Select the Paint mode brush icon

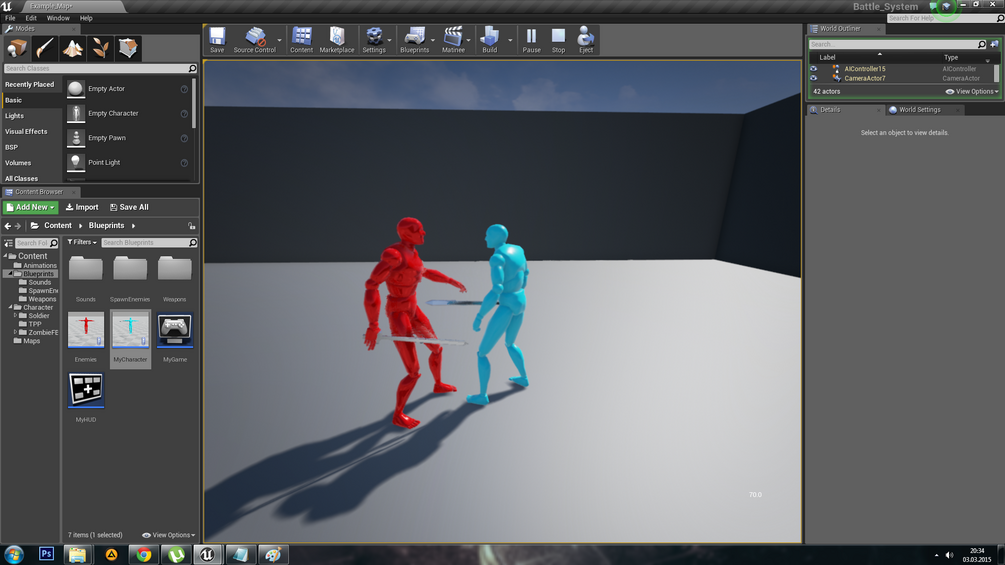pos(45,48)
